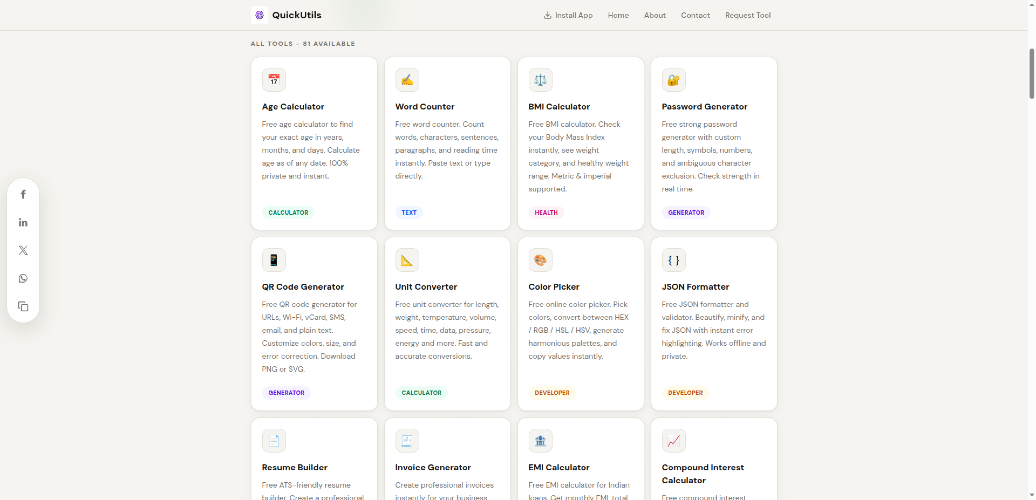
Task: Share the page via WhatsApp
Action: click(x=23, y=279)
